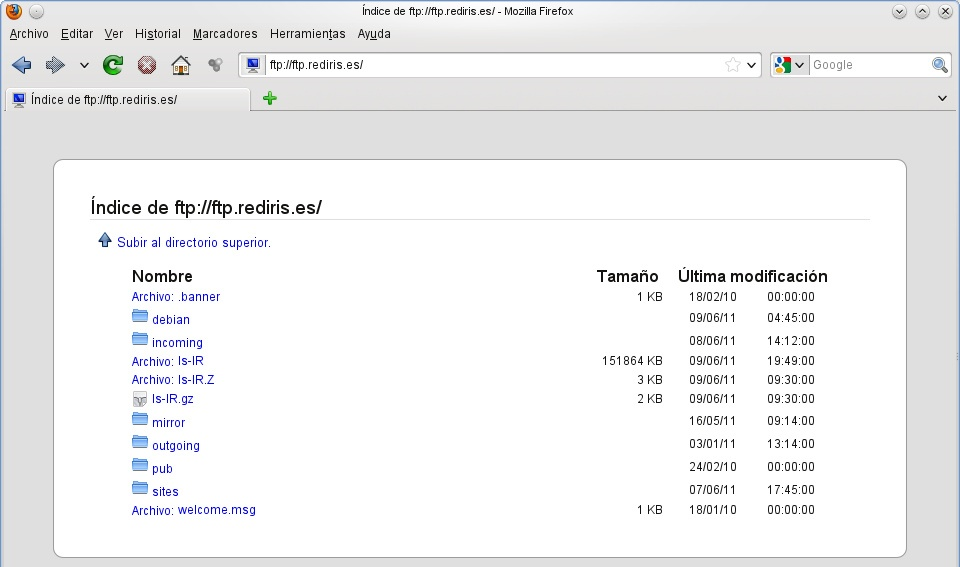Open the Herramientas menu
Image resolution: width=960 pixels, height=567 pixels.
point(307,34)
